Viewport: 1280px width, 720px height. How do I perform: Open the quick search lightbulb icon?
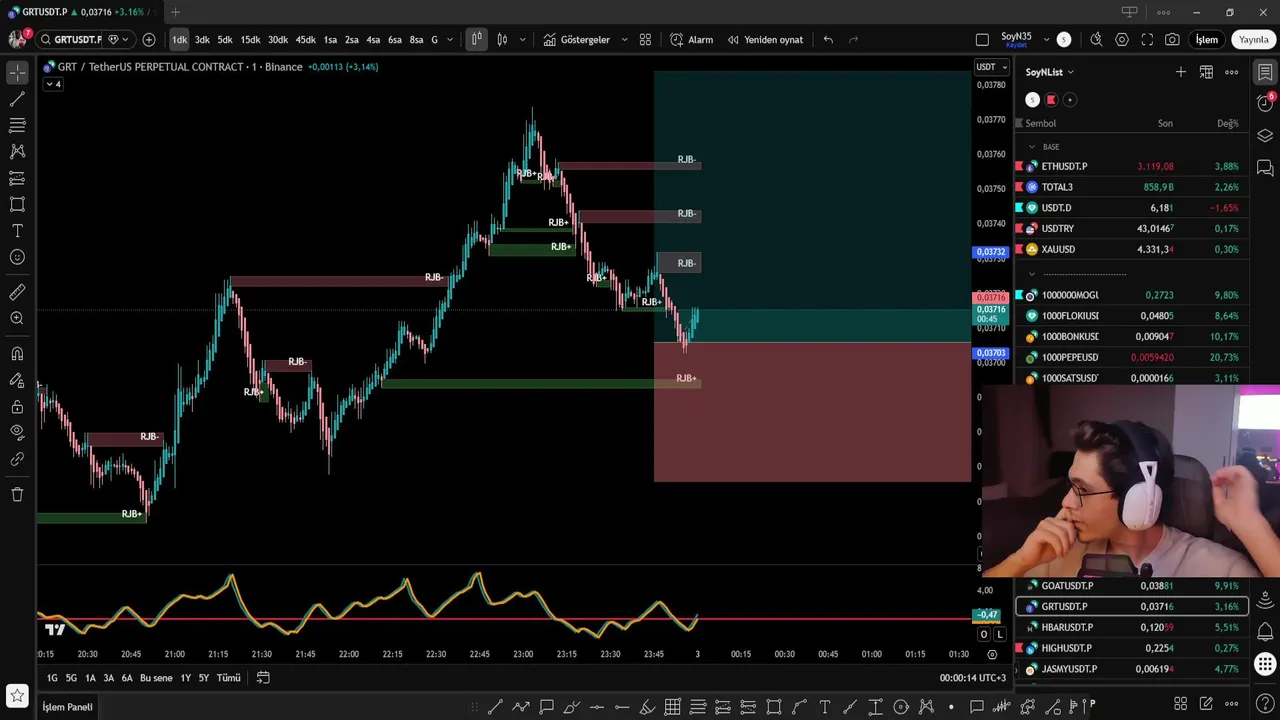1096,40
